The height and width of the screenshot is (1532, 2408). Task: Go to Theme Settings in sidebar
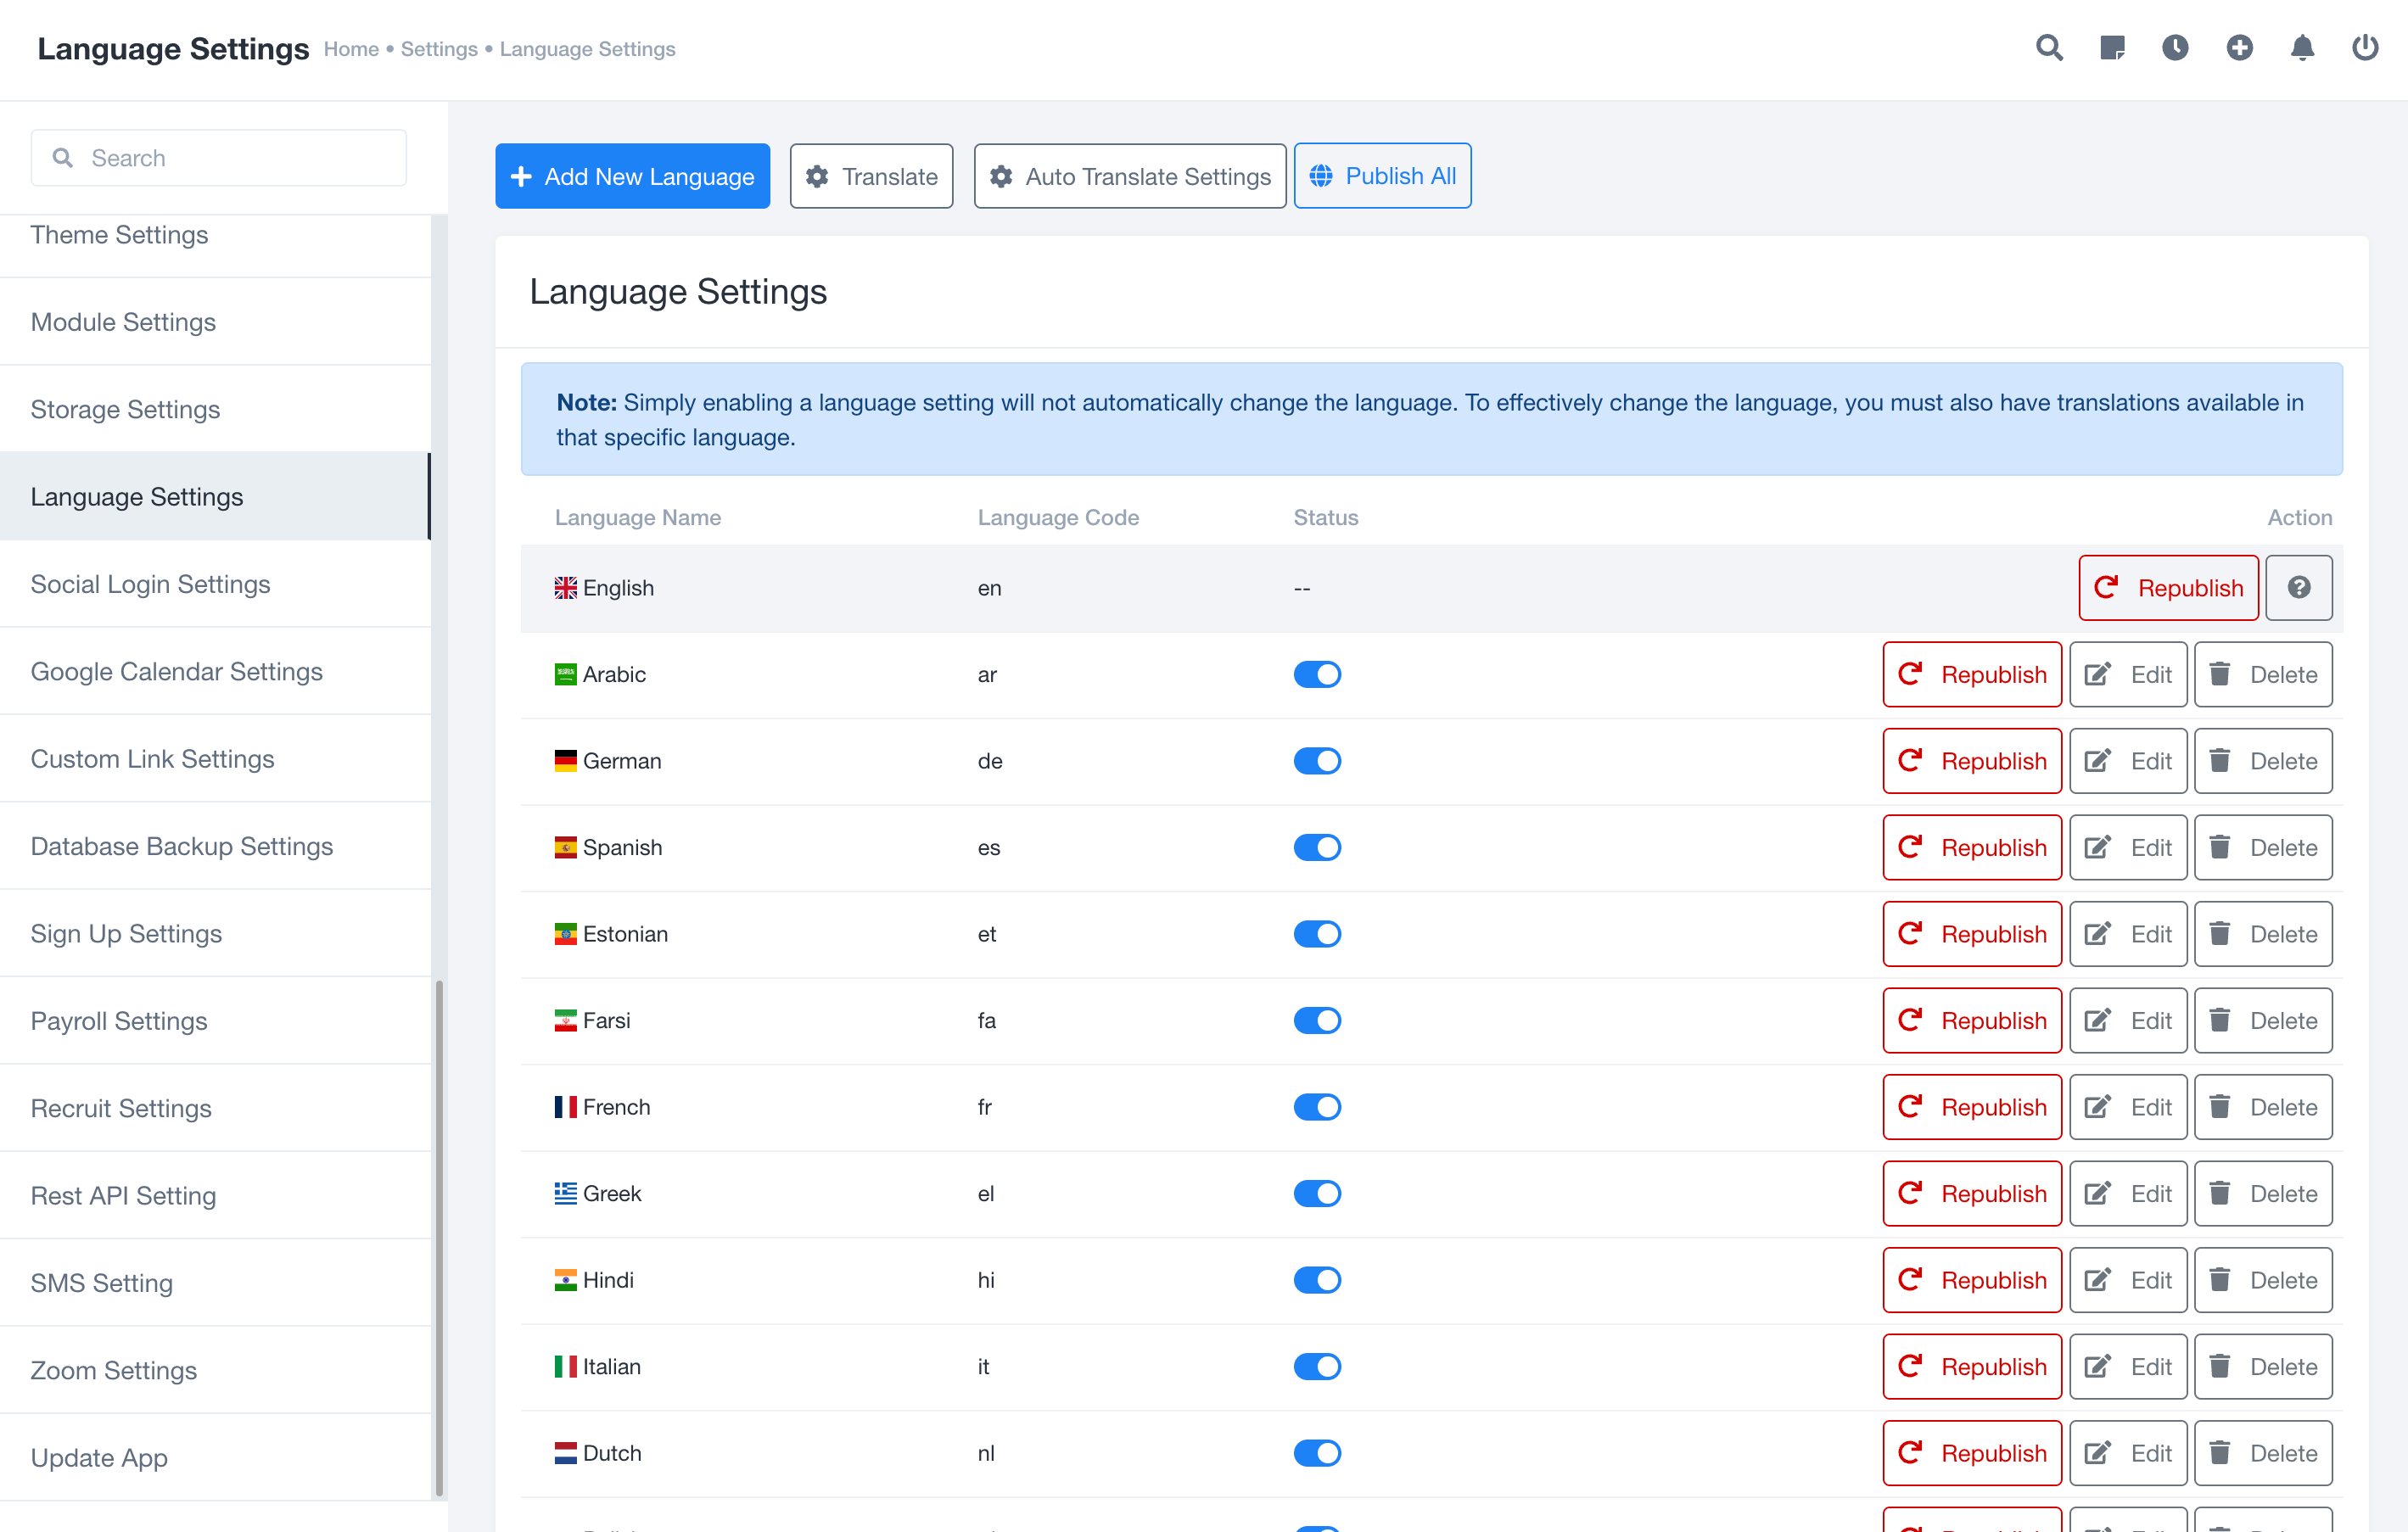(119, 236)
